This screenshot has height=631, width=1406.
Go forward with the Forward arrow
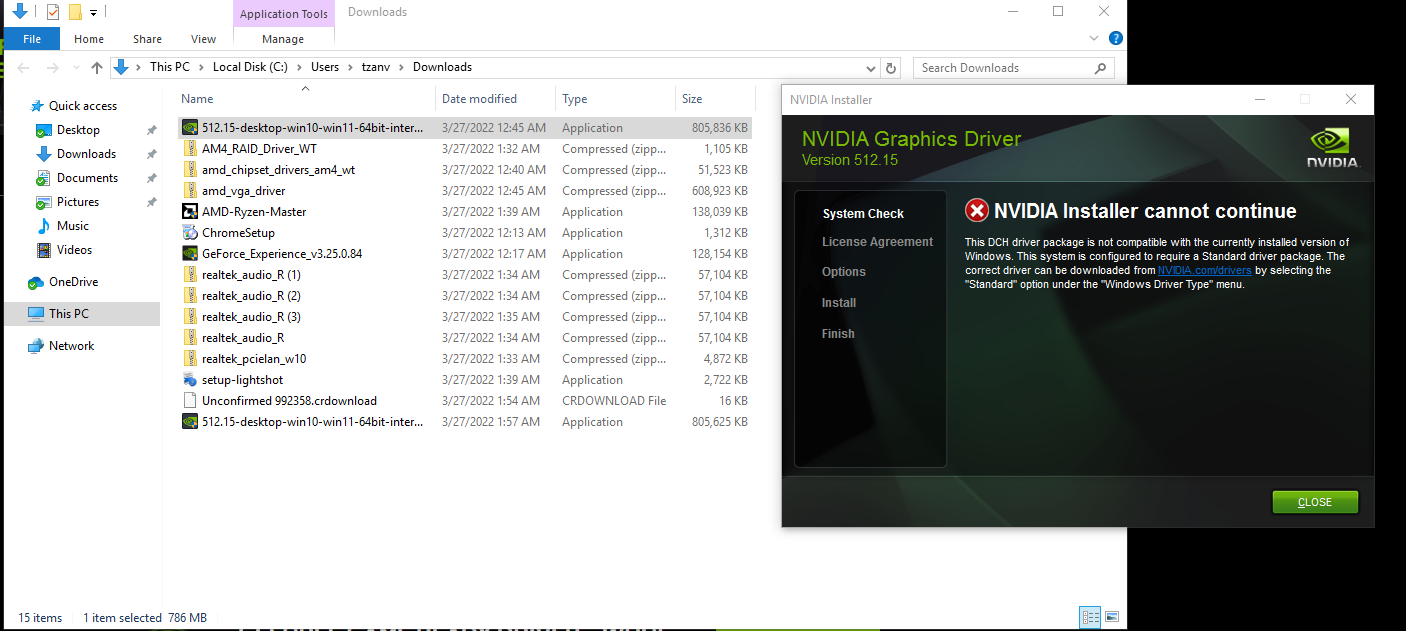pos(52,68)
